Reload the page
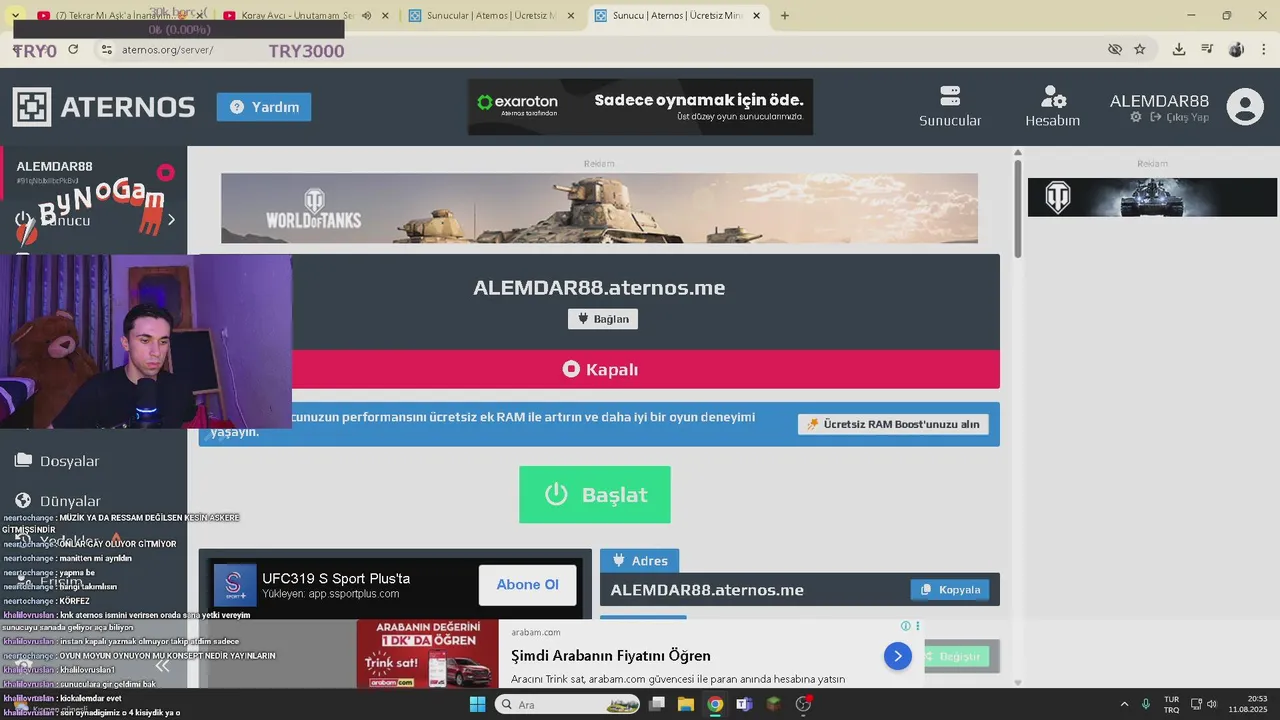Screen dimensions: 1280x720 [73, 49]
